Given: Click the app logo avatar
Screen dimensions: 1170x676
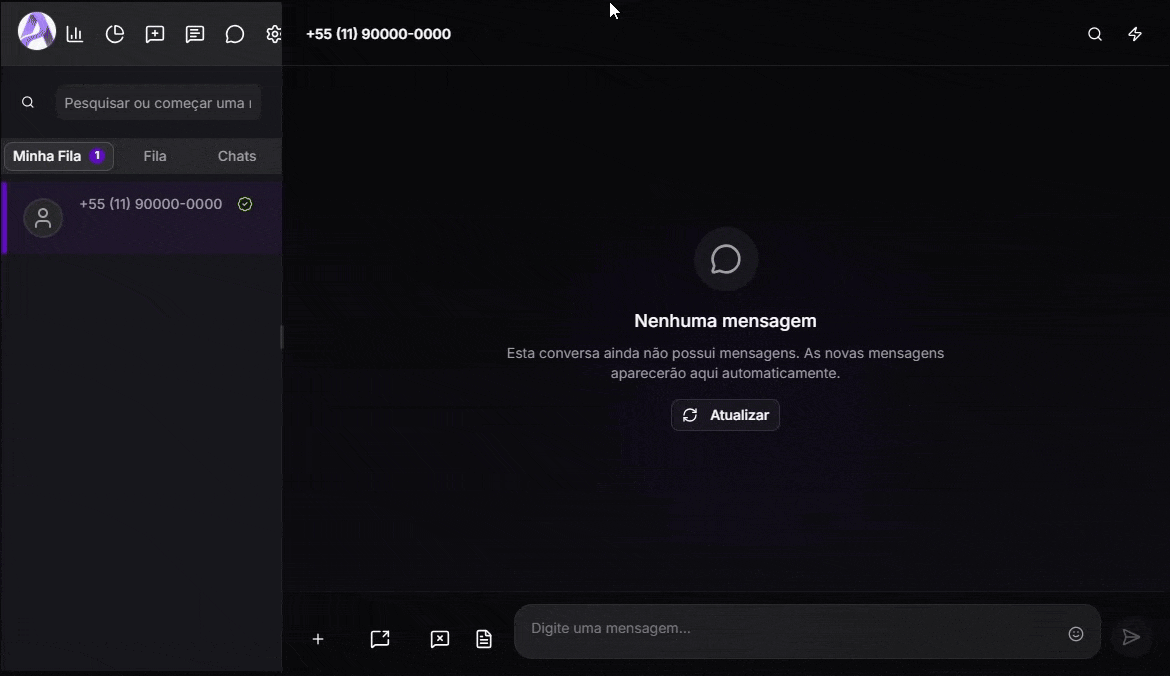Looking at the screenshot, I should point(37,32).
